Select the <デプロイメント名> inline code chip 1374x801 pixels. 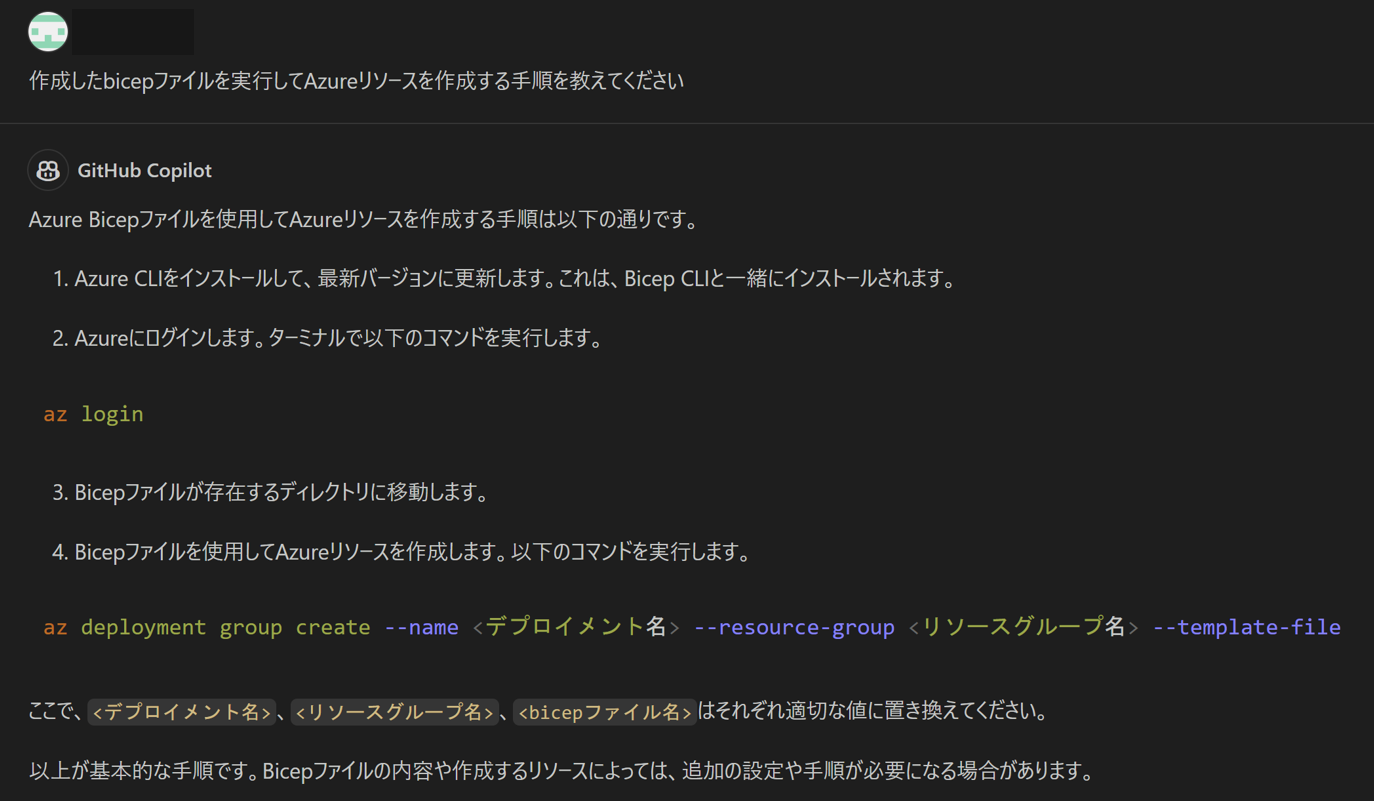[181, 711]
